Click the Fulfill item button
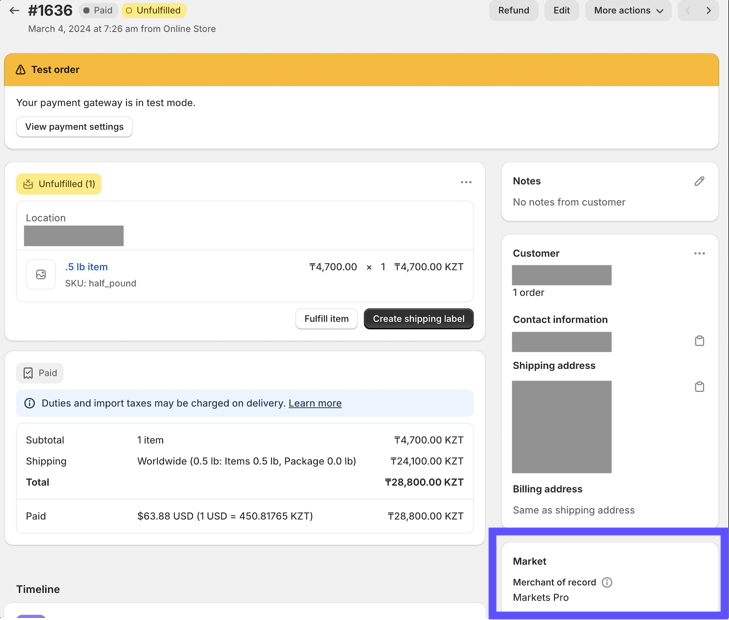 click(x=326, y=319)
